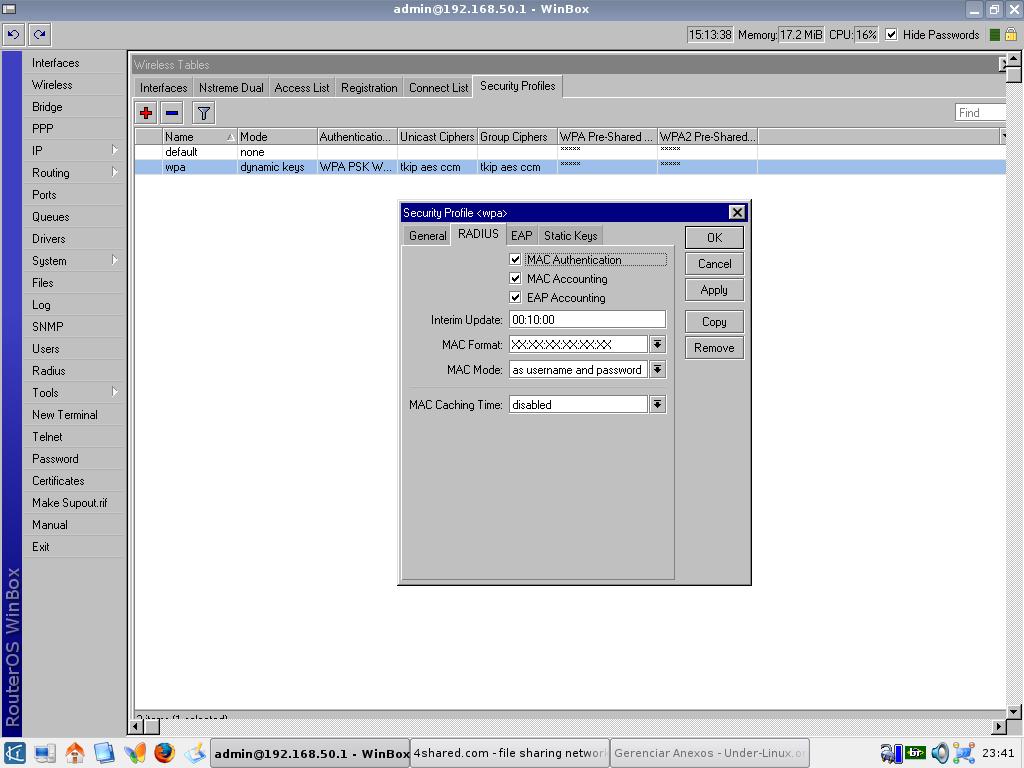
Task: Expand the Tools submenu
Action: click(x=115, y=392)
